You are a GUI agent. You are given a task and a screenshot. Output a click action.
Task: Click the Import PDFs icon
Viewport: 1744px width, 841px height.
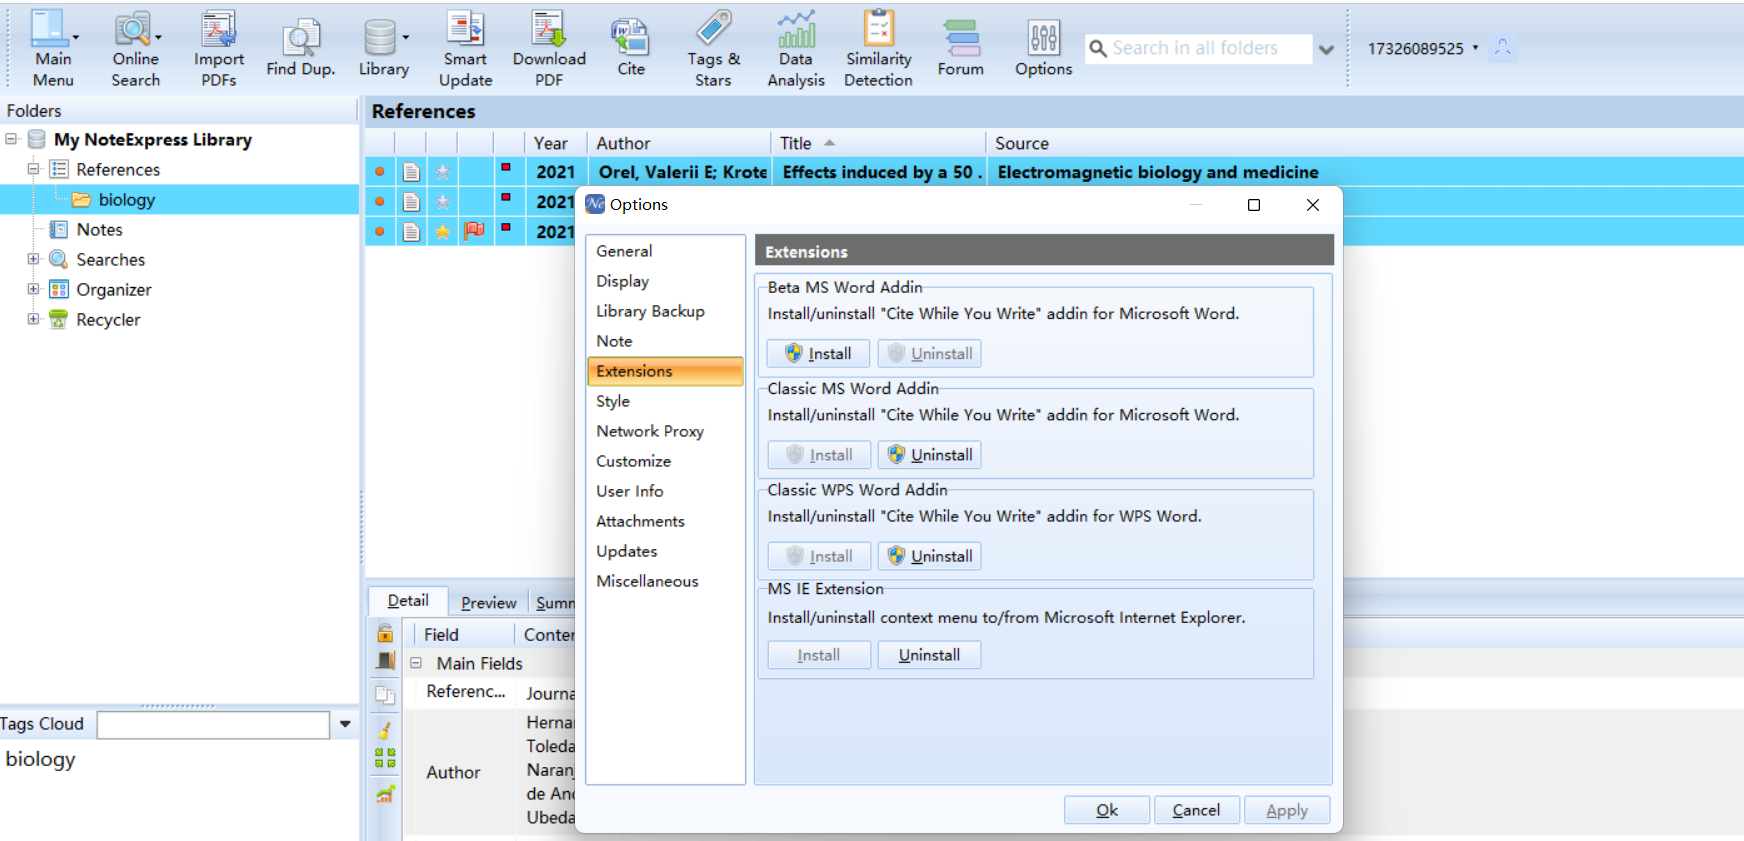click(x=219, y=48)
